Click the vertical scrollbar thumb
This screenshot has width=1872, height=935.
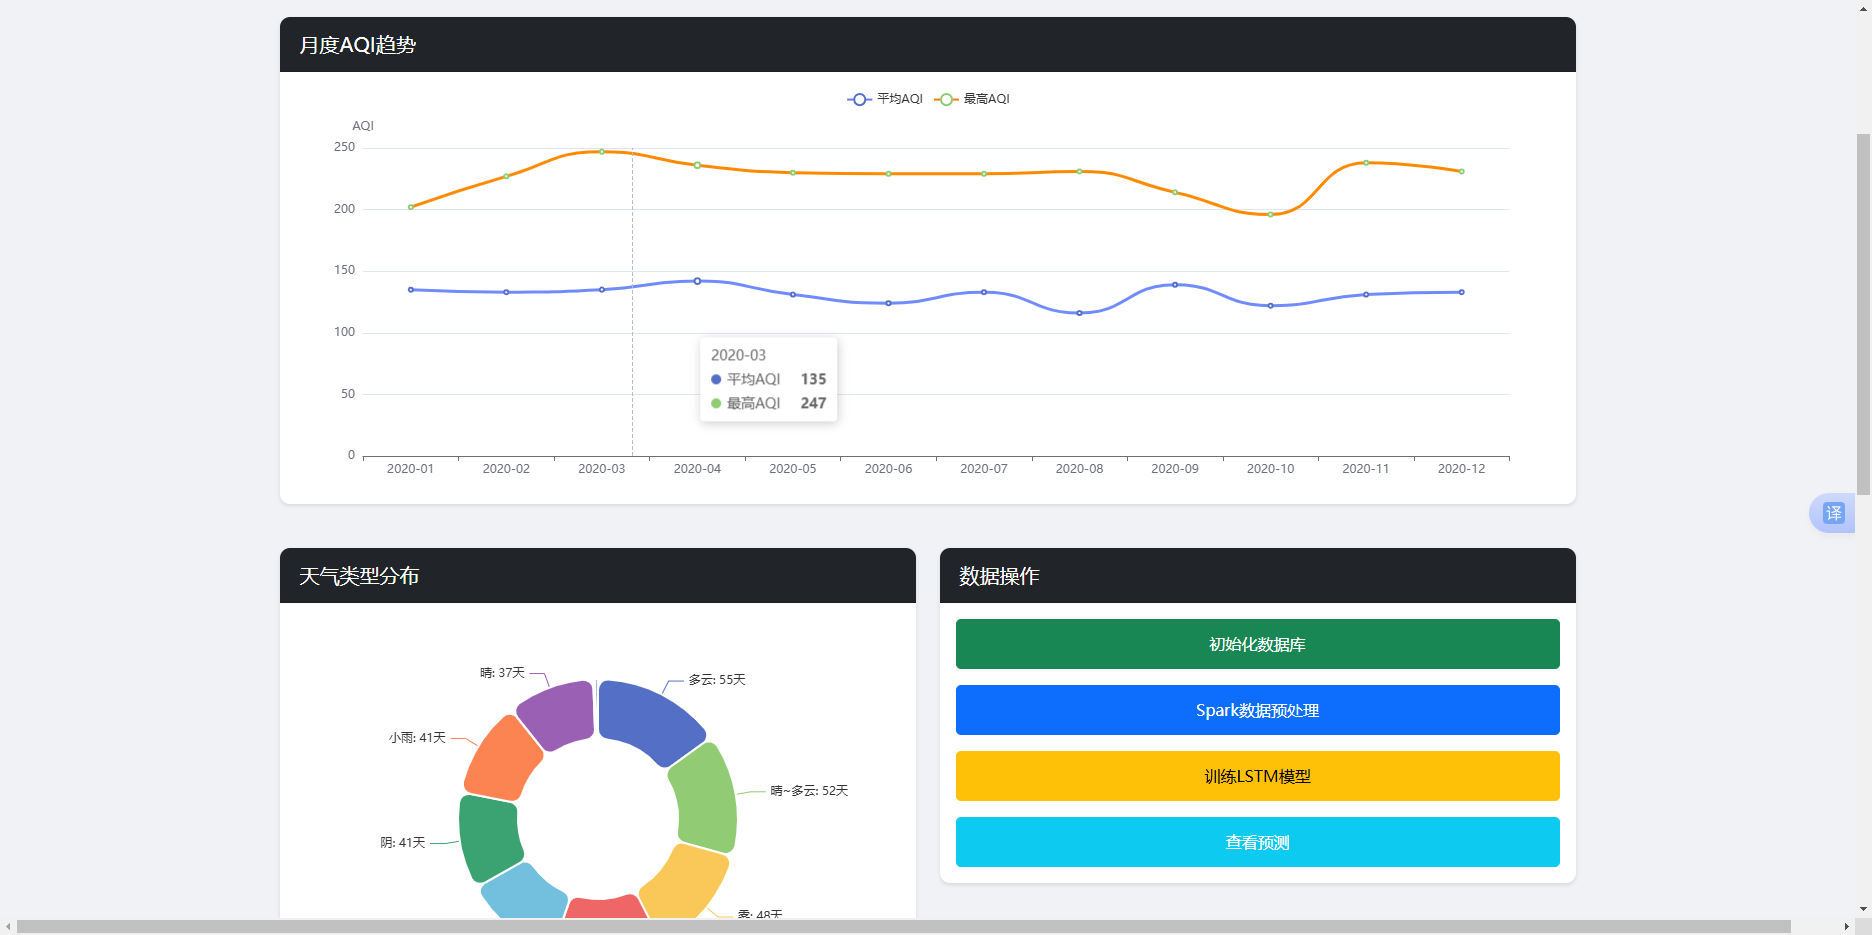[x=1863, y=313]
